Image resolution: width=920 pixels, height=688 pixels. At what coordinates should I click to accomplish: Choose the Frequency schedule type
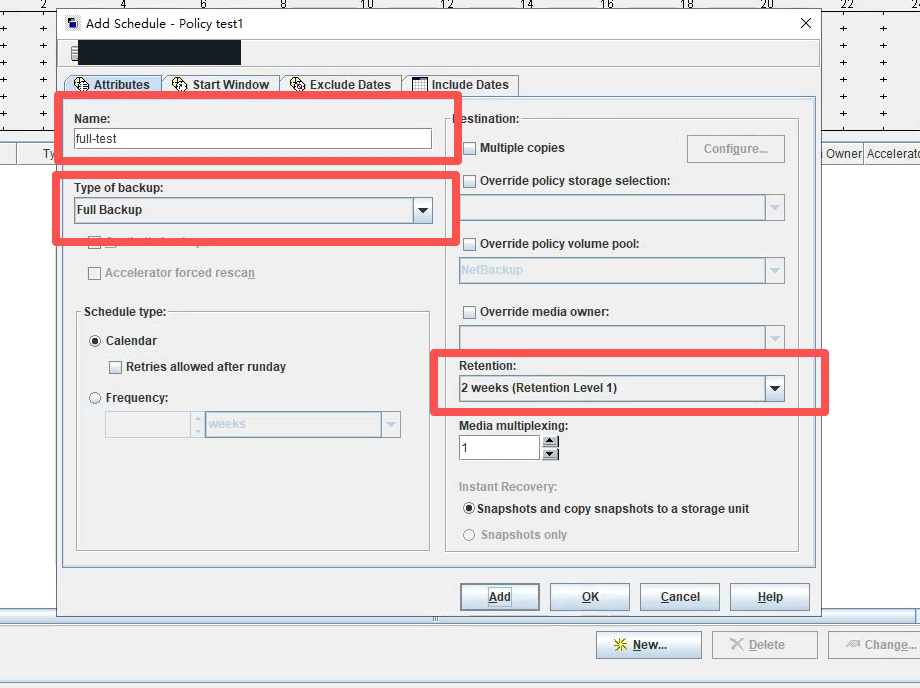point(95,398)
